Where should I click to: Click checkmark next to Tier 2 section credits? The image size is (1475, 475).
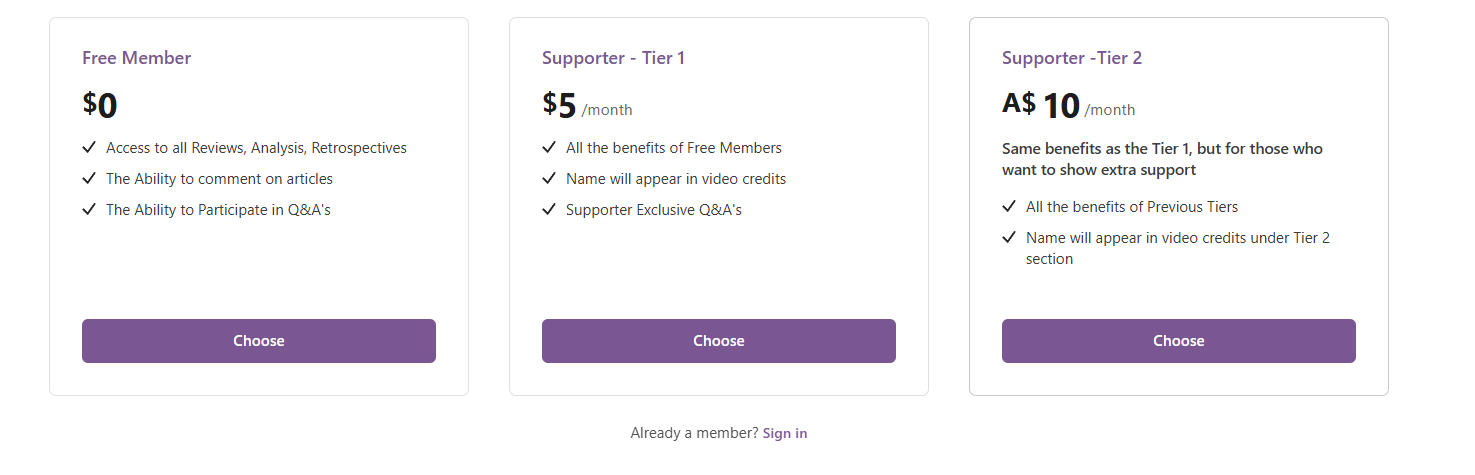coord(1009,238)
